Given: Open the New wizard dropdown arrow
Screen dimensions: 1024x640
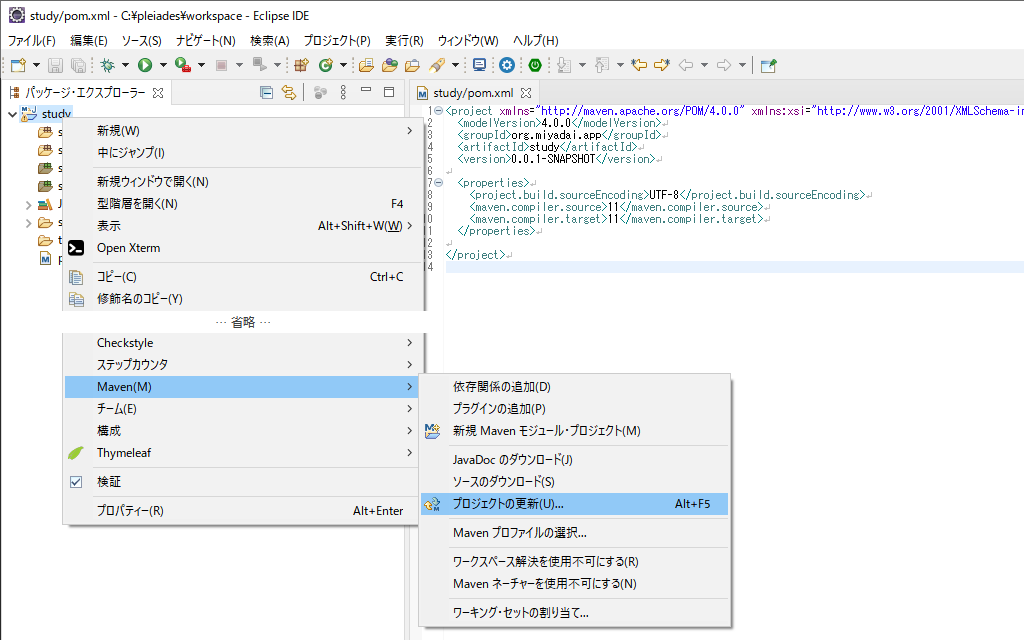Looking at the screenshot, I should (x=36, y=65).
